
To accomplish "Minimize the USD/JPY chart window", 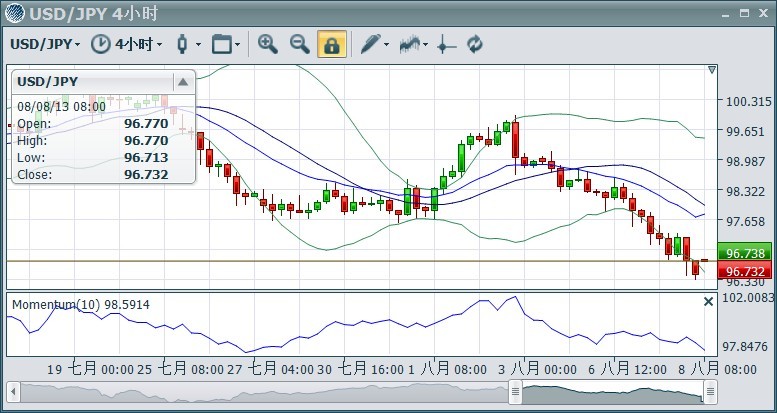I will pos(726,14).
